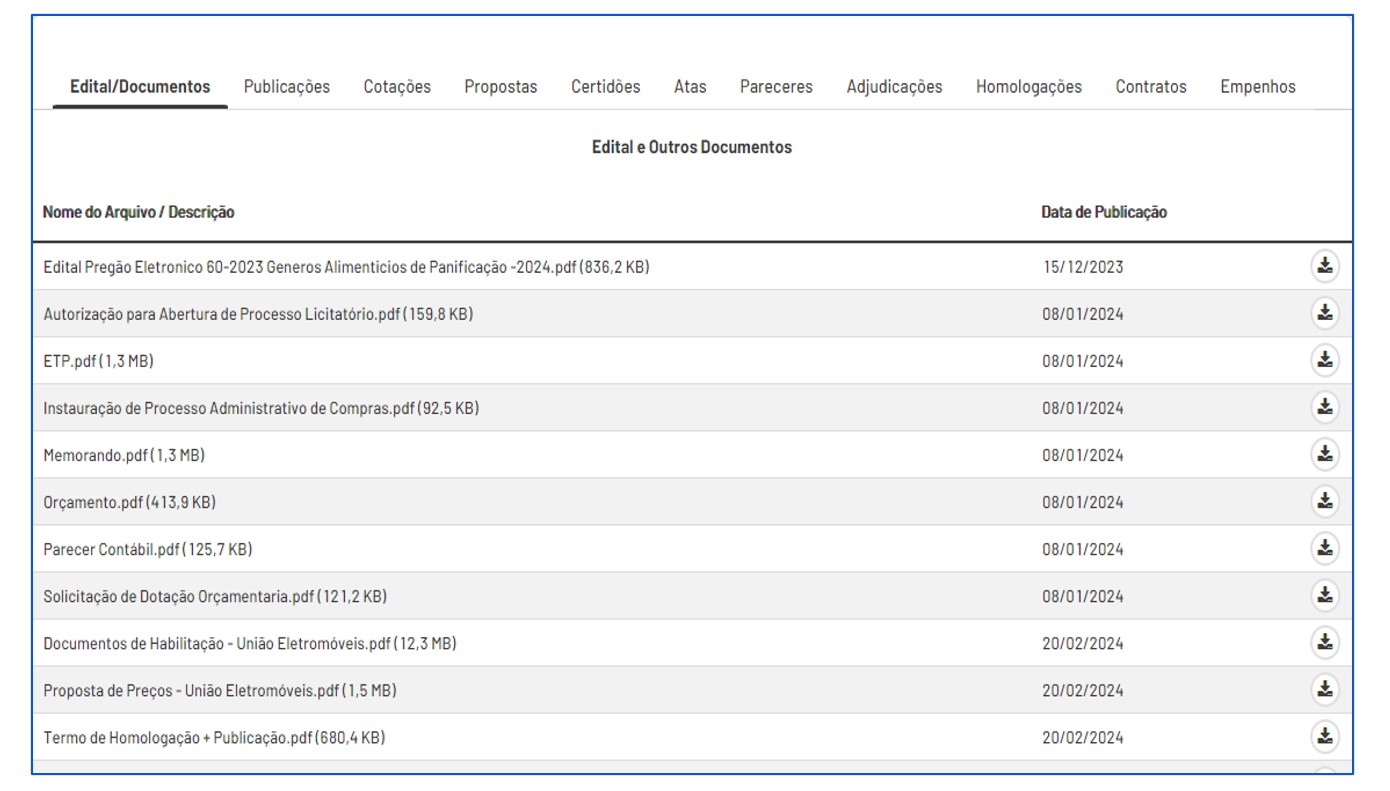The width and height of the screenshot is (1390, 791).
Task: Click Solicitação de Dotação Orçamentaria.pdf name
Action: click(x=215, y=596)
